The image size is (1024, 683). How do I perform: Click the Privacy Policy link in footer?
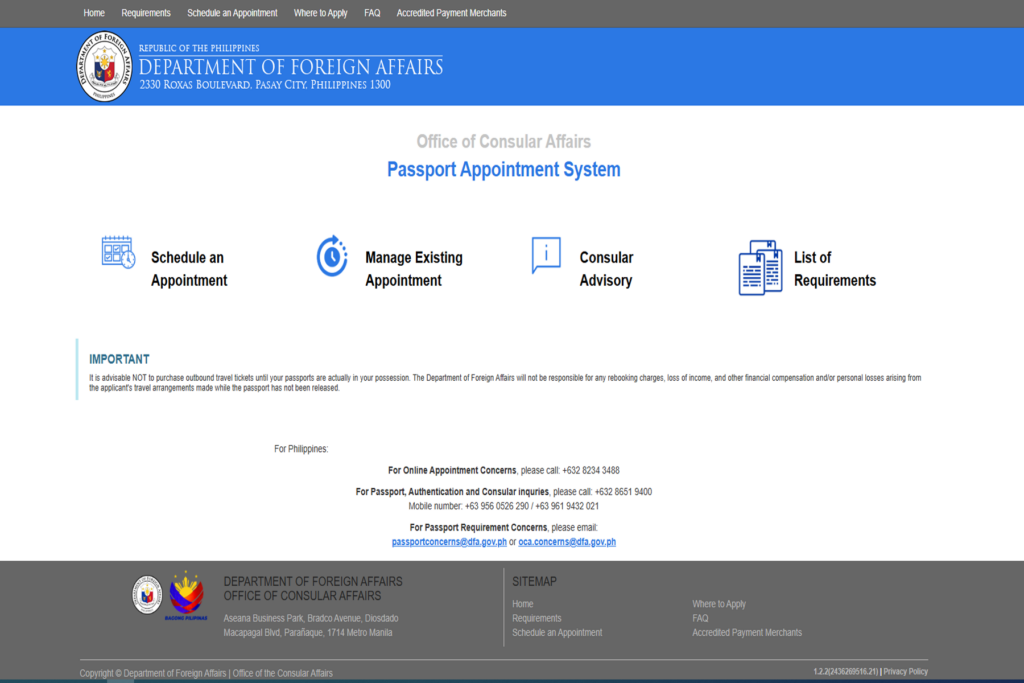(x=905, y=671)
